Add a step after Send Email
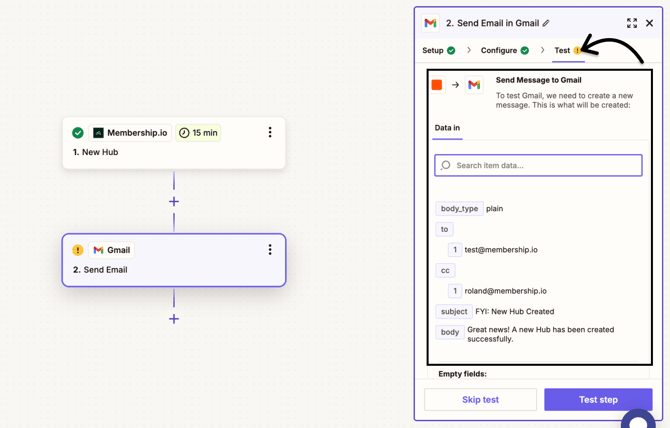 (x=174, y=319)
